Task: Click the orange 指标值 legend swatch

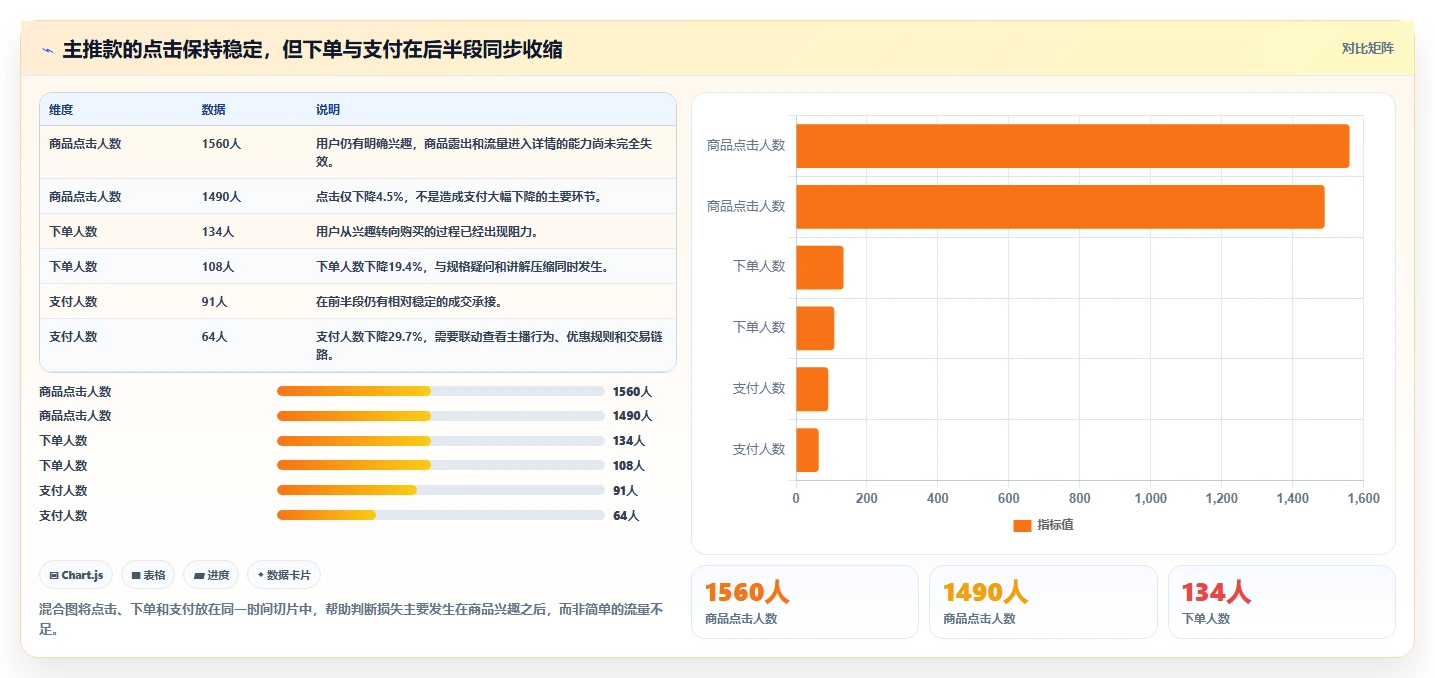Action: click(x=1022, y=525)
